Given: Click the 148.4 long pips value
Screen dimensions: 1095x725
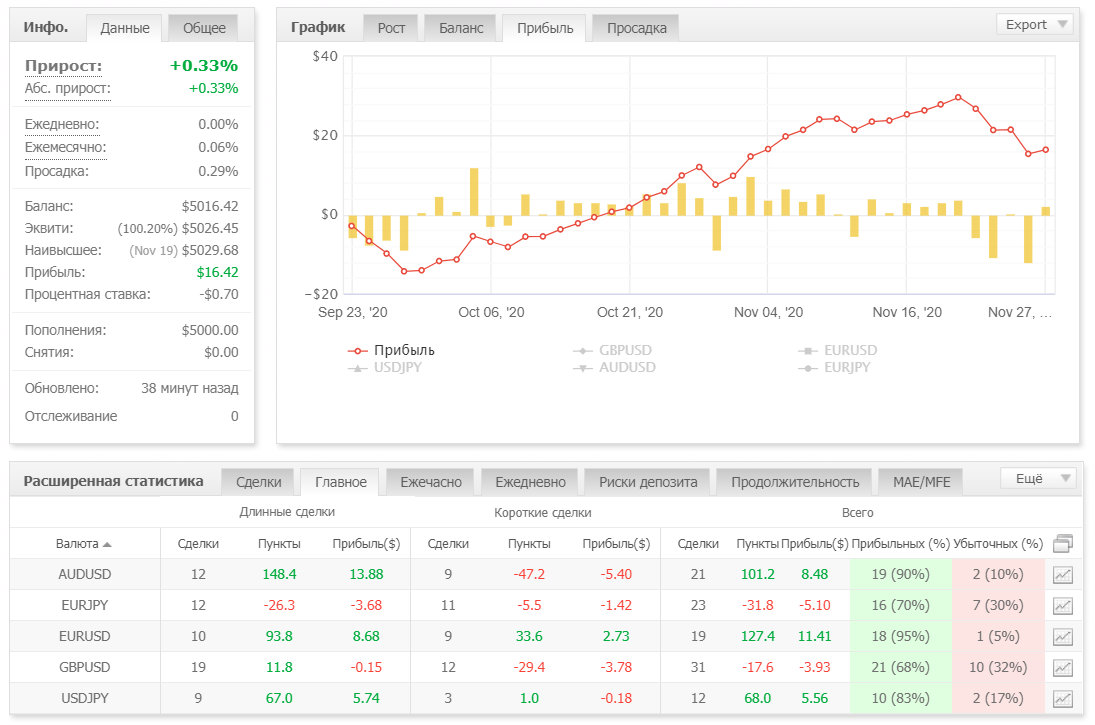Looking at the screenshot, I should tap(279, 575).
